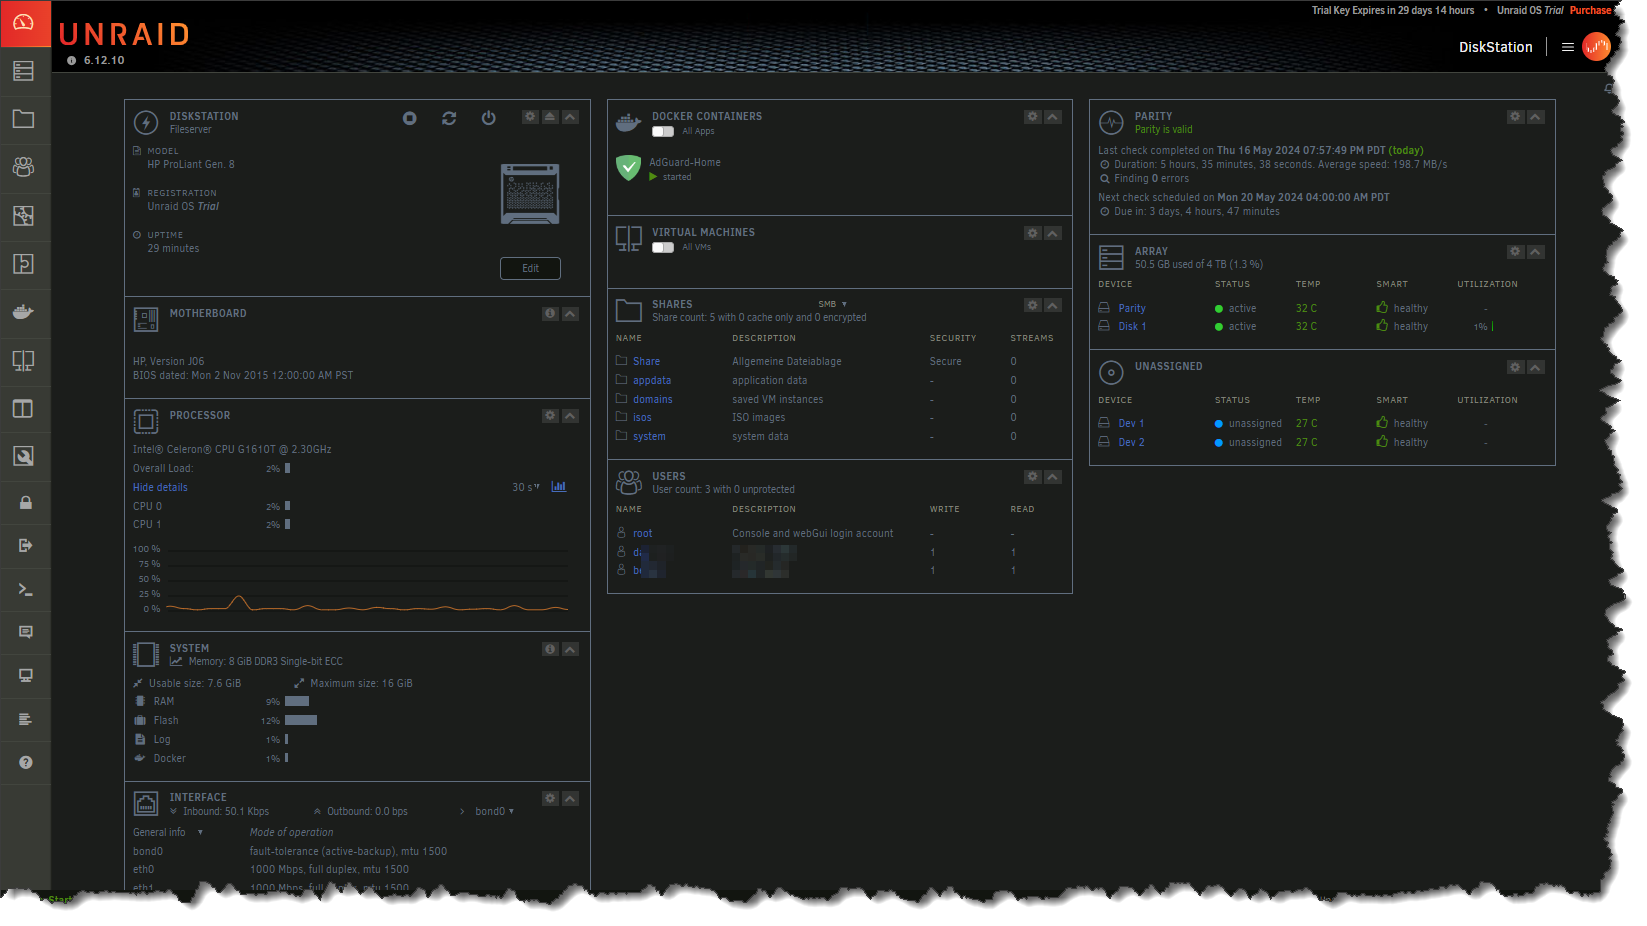Open the Tools wrench icon in sidebar
Screen dimensions: 1647x926
(24, 456)
